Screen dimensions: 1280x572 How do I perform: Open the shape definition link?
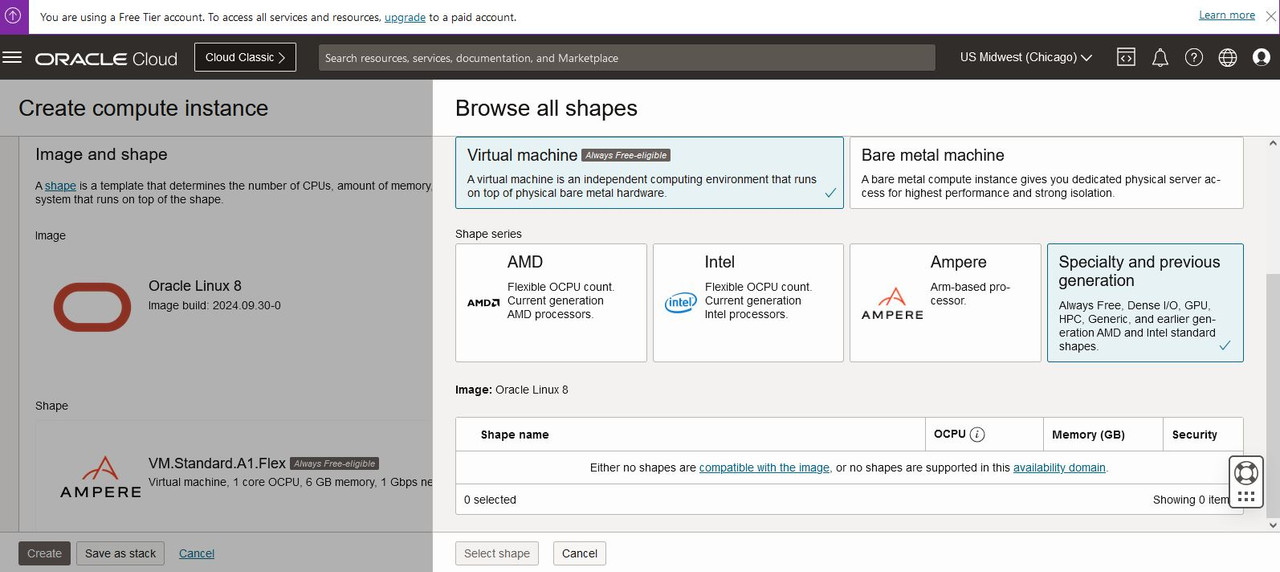click(60, 186)
